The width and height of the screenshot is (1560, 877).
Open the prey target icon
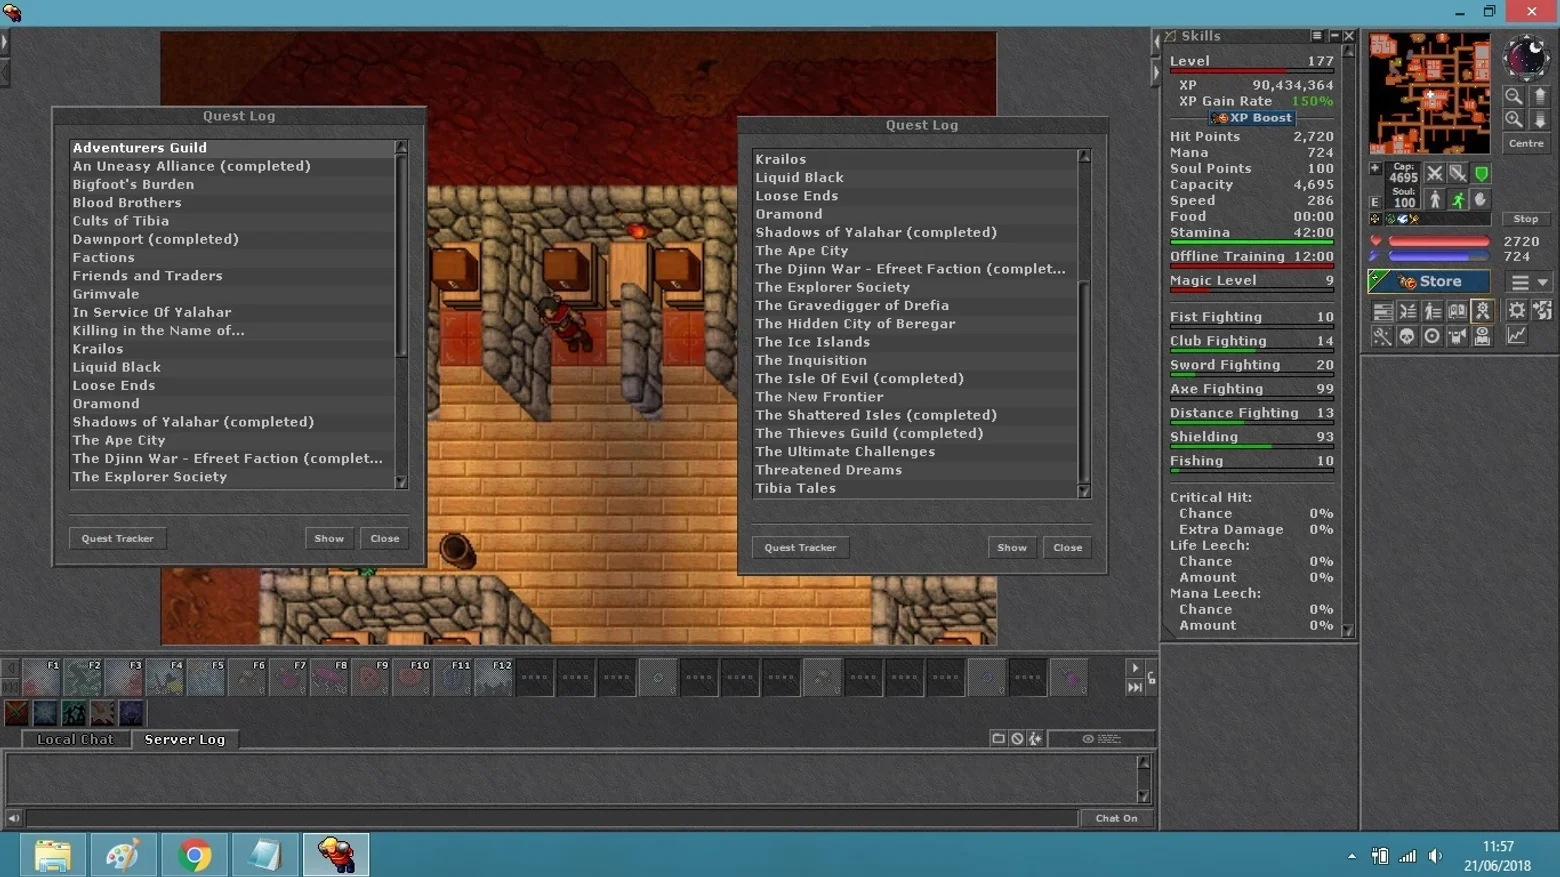pos(1432,337)
